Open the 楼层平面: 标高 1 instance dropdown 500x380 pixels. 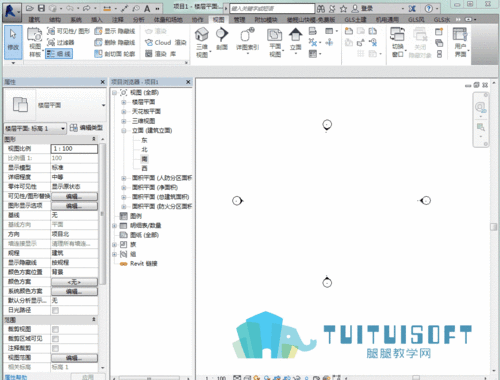click(x=35, y=128)
